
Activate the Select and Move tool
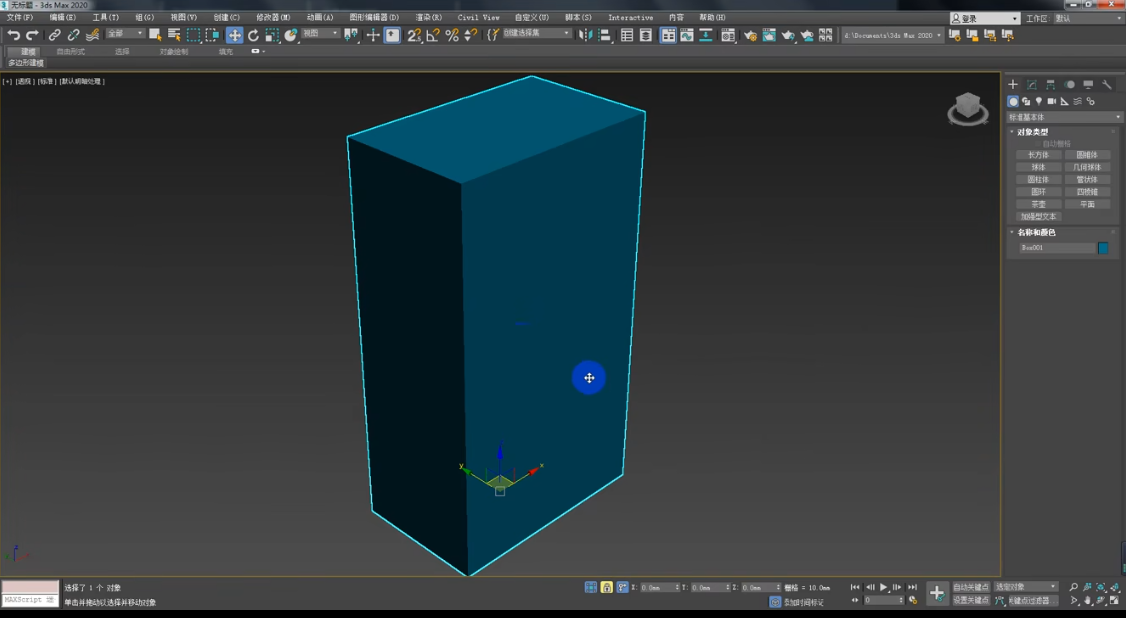(235, 34)
